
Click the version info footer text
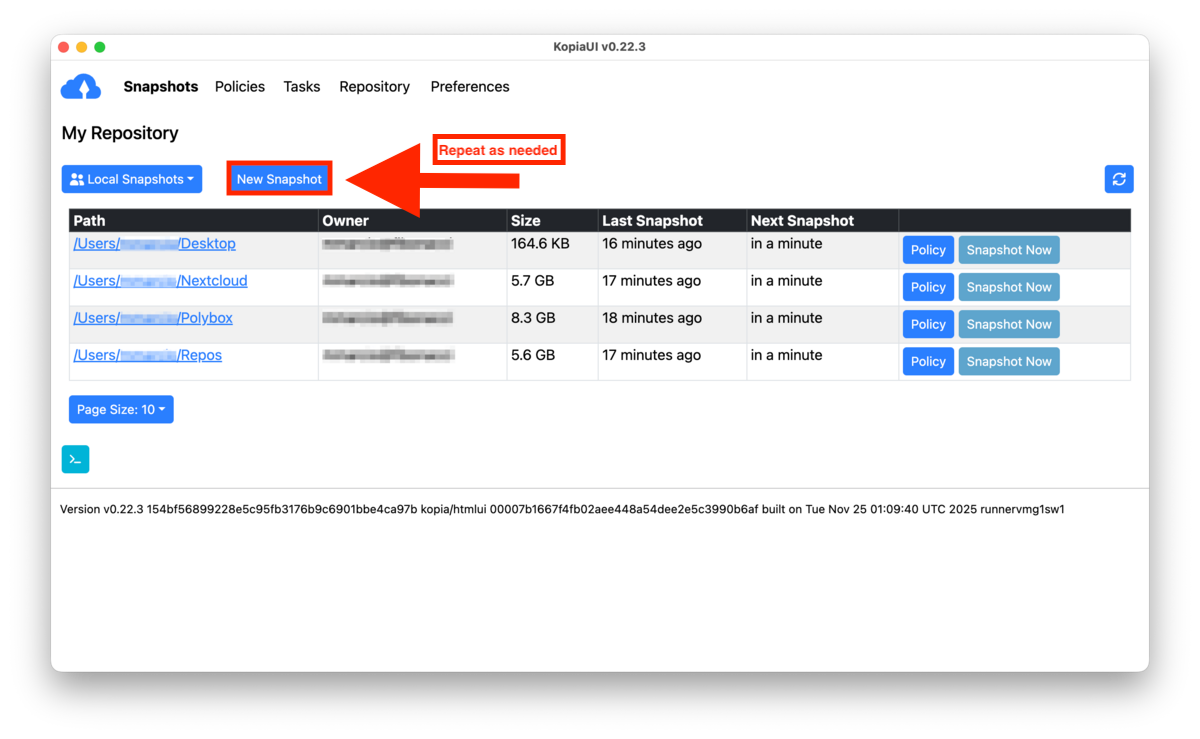coord(562,509)
